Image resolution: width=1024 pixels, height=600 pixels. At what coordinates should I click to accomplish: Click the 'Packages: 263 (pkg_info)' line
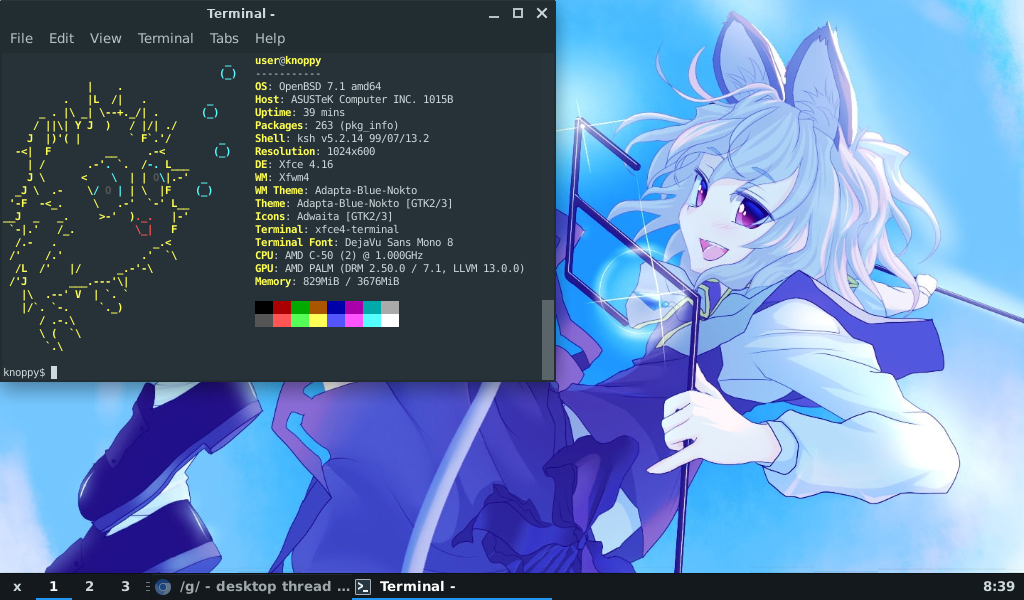327,125
